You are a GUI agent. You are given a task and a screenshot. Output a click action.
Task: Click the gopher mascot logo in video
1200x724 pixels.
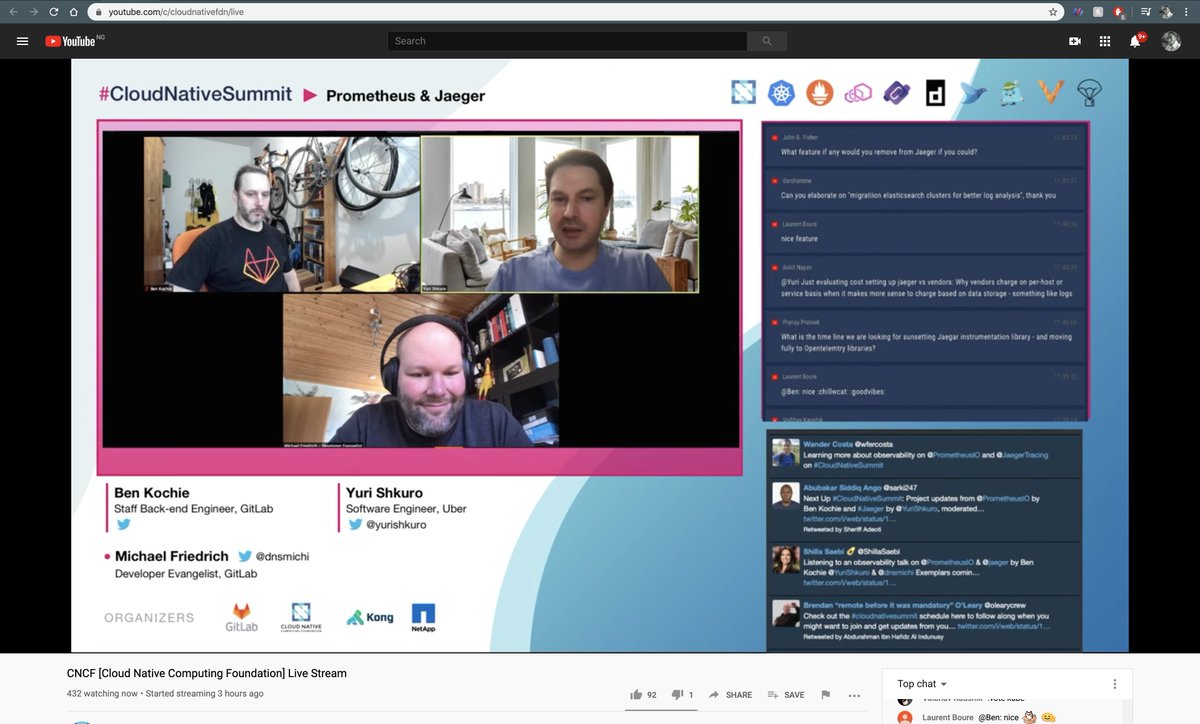pos(1013,93)
